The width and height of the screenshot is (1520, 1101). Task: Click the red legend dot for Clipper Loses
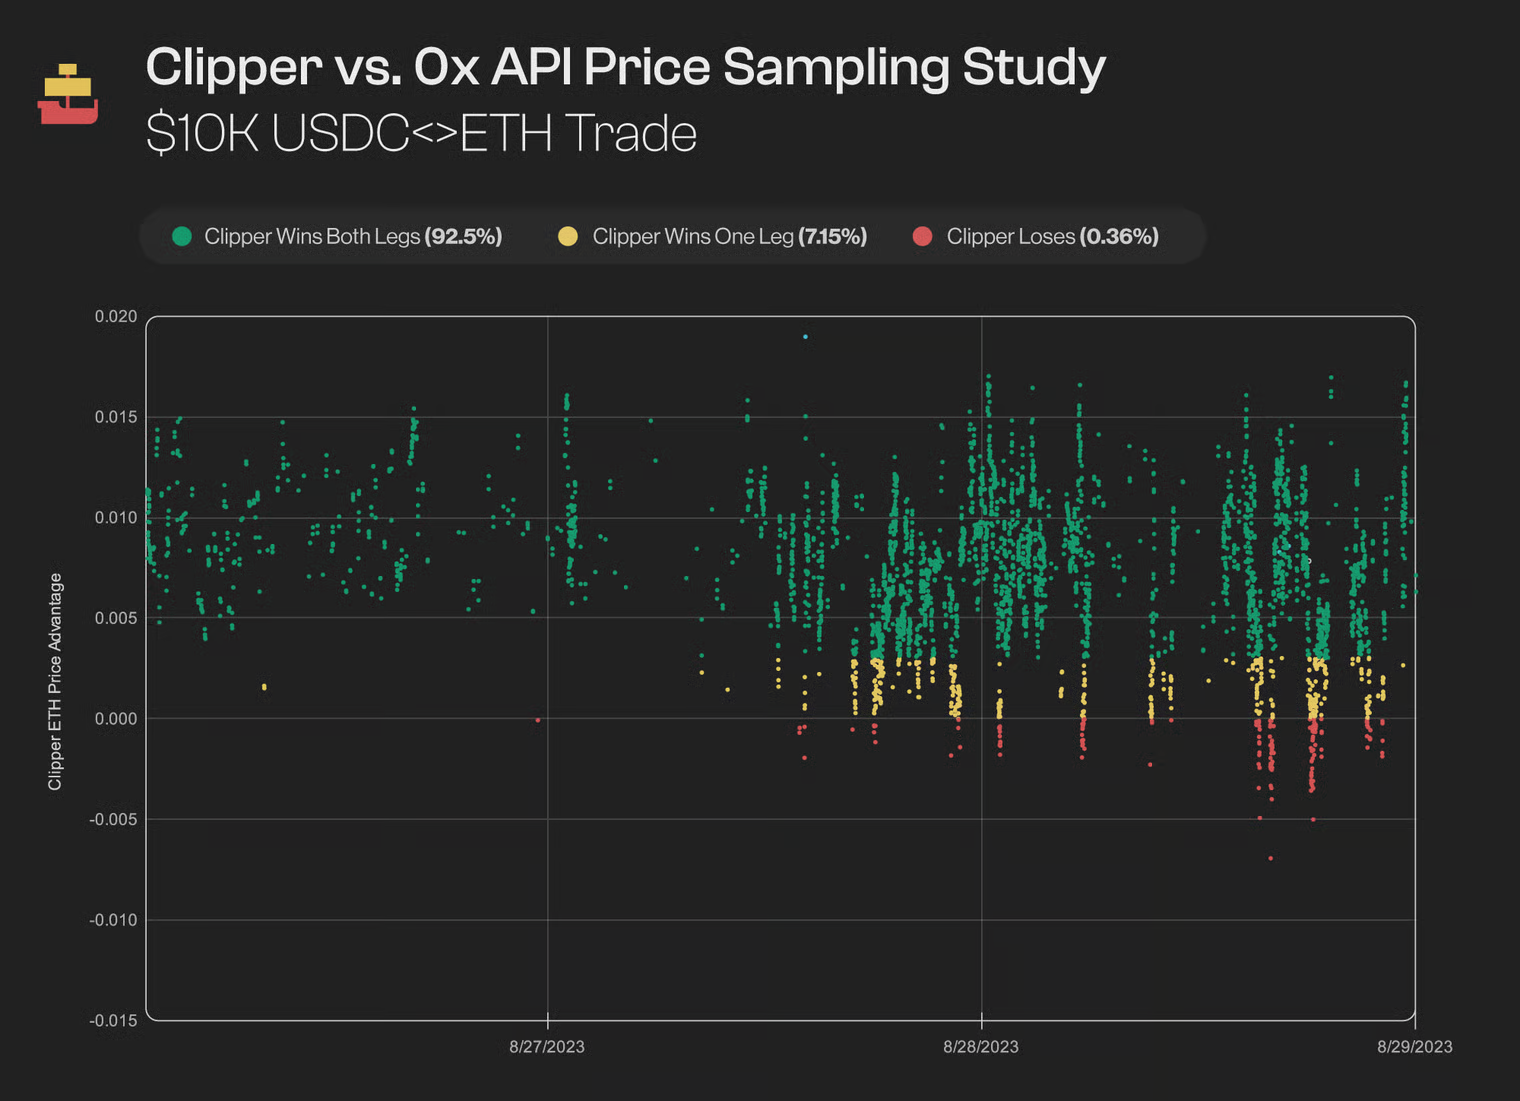[x=922, y=237]
